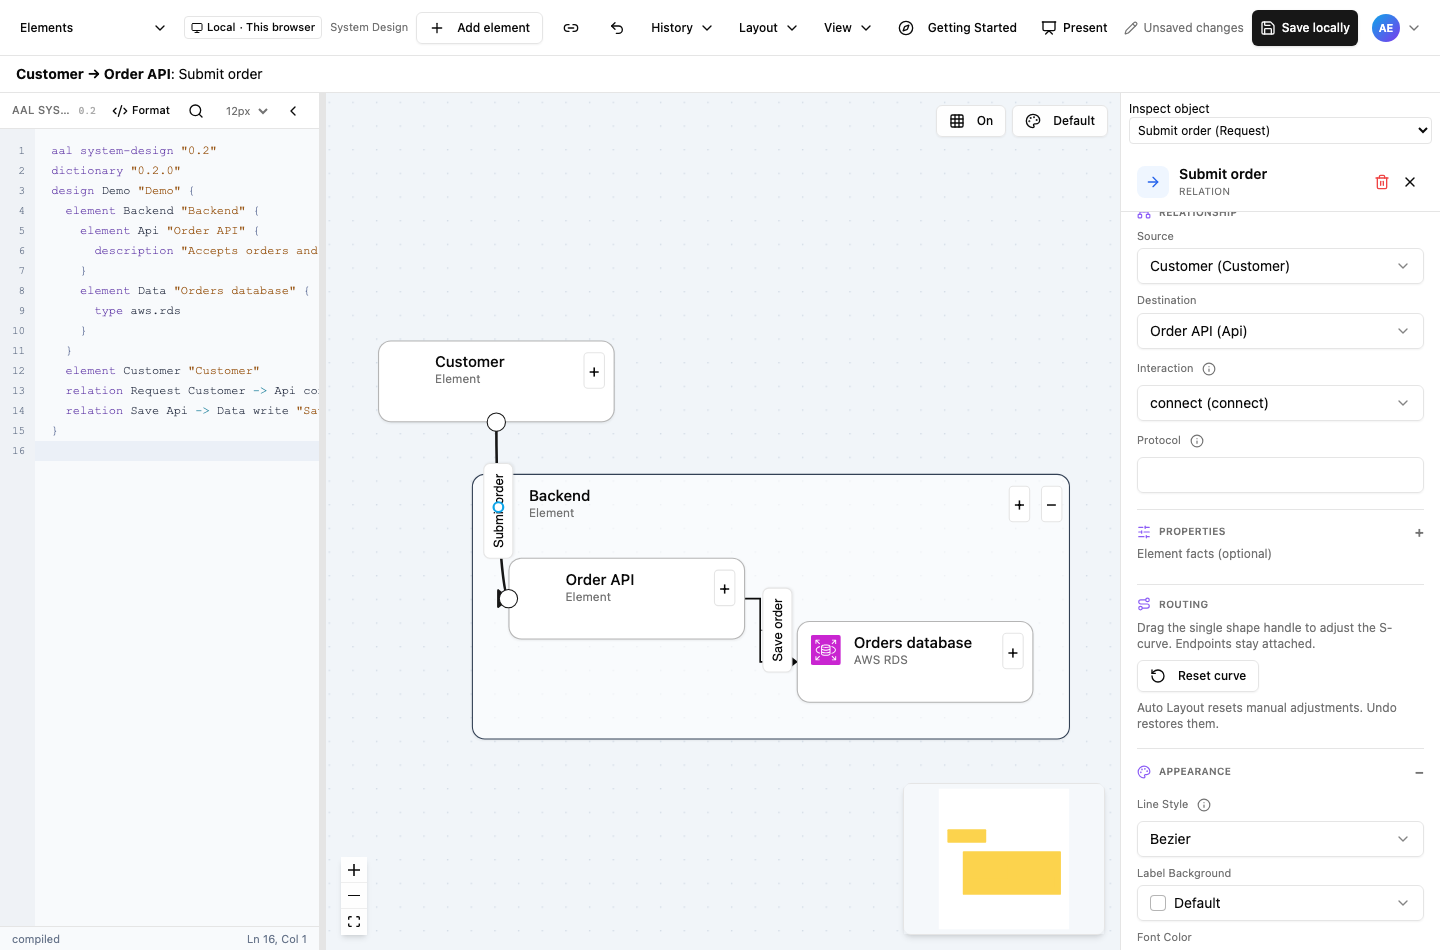Viewport: 1440px width, 950px height.
Task: Toggle the Label Background Default checkbox
Action: (x=1158, y=903)
